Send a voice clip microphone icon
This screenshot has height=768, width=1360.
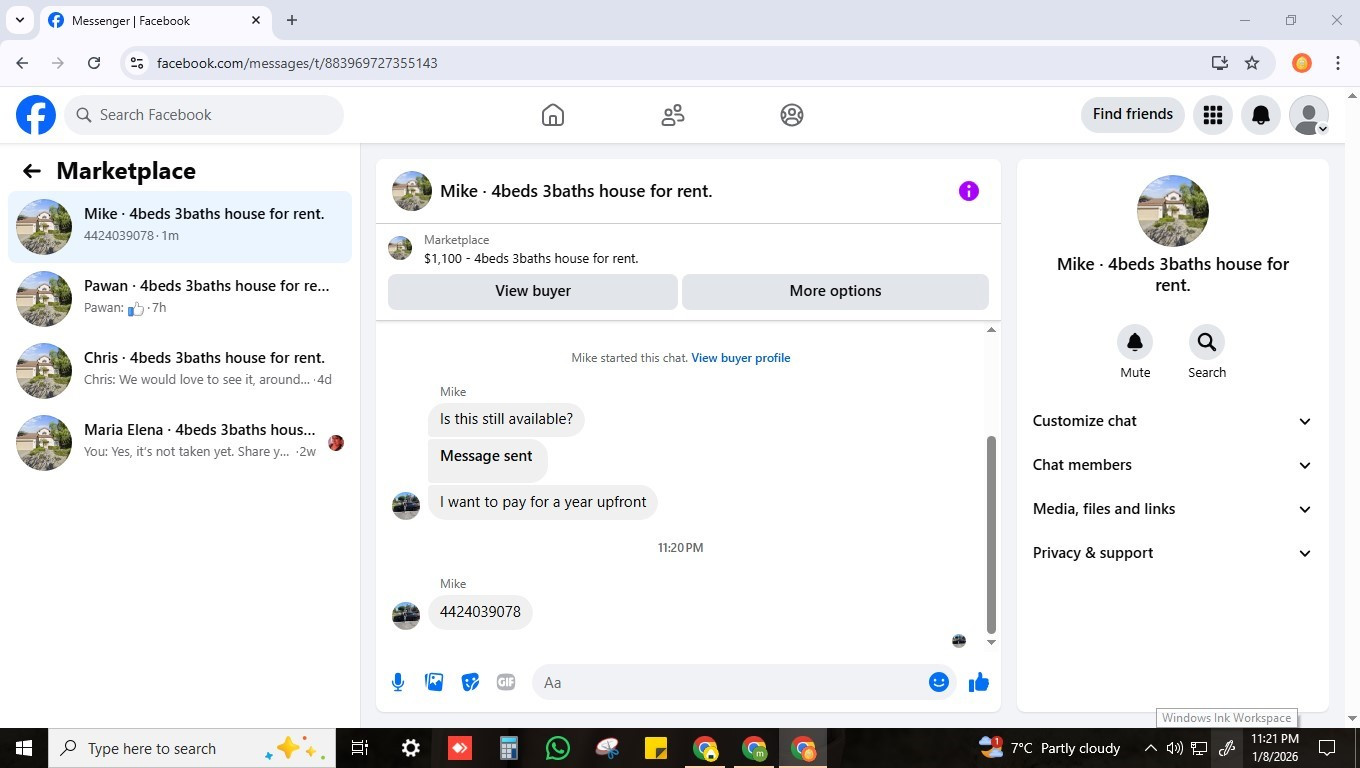[x=398, y=682]
